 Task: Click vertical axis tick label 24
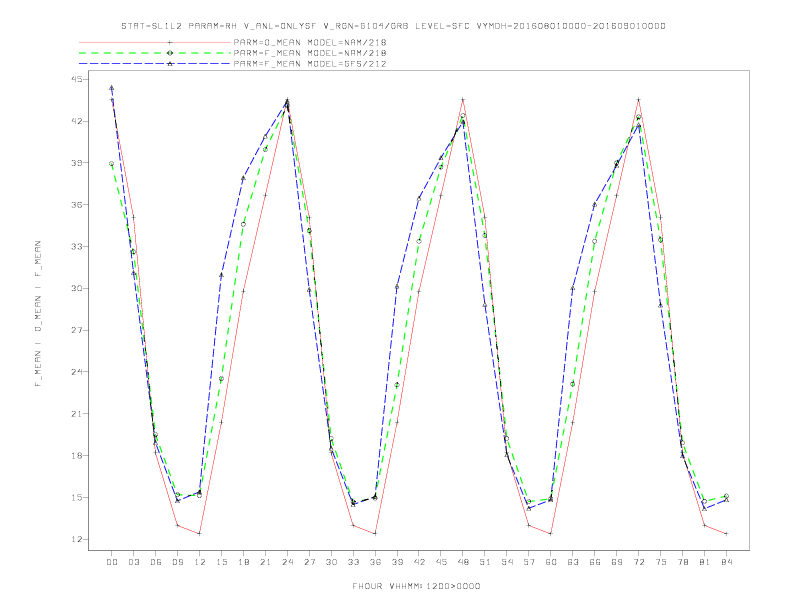coord(77,372)
